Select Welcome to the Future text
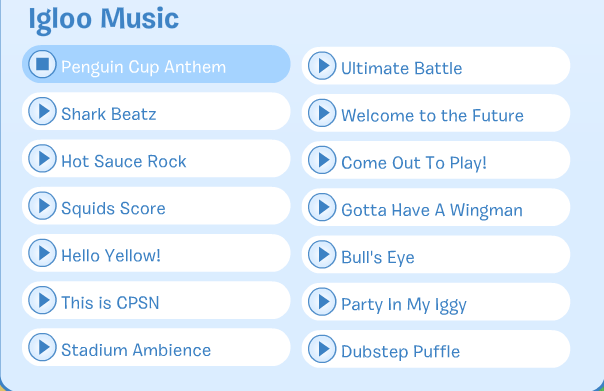The image size is (604, 391). 432,116
